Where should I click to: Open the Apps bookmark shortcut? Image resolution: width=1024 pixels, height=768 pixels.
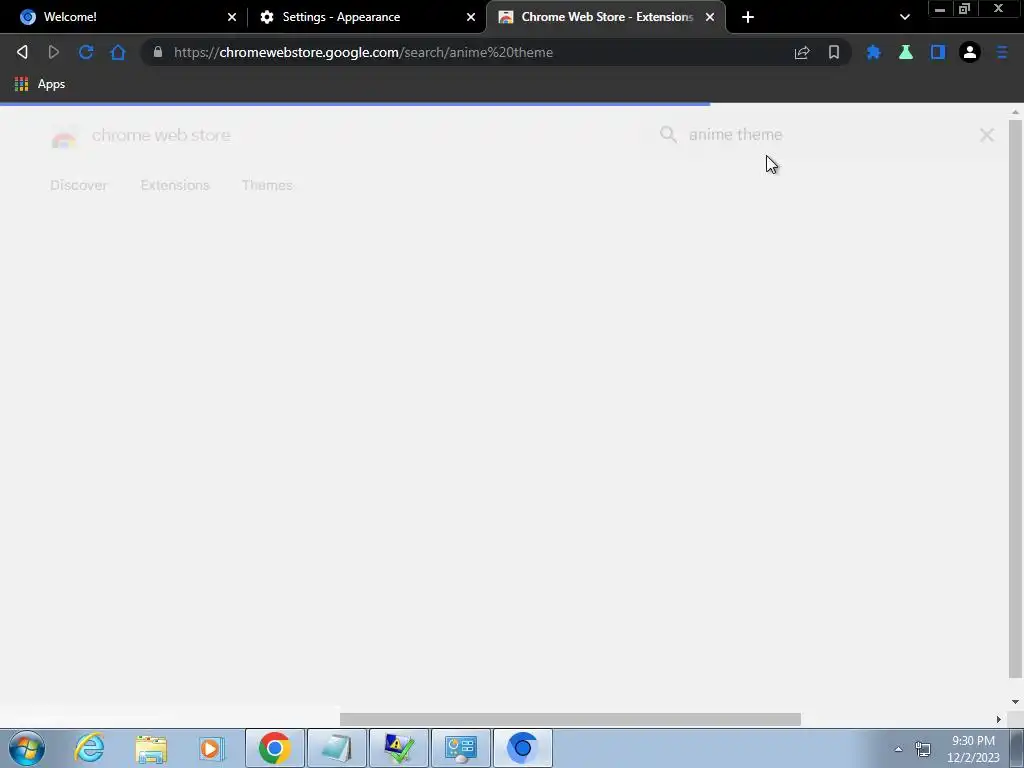coord(40,84)
